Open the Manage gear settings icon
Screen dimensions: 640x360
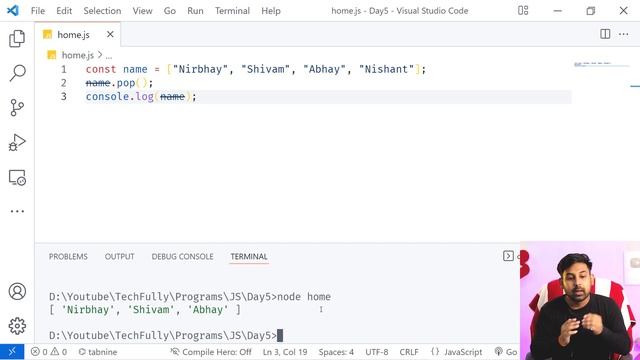click(x=17, y=326)
